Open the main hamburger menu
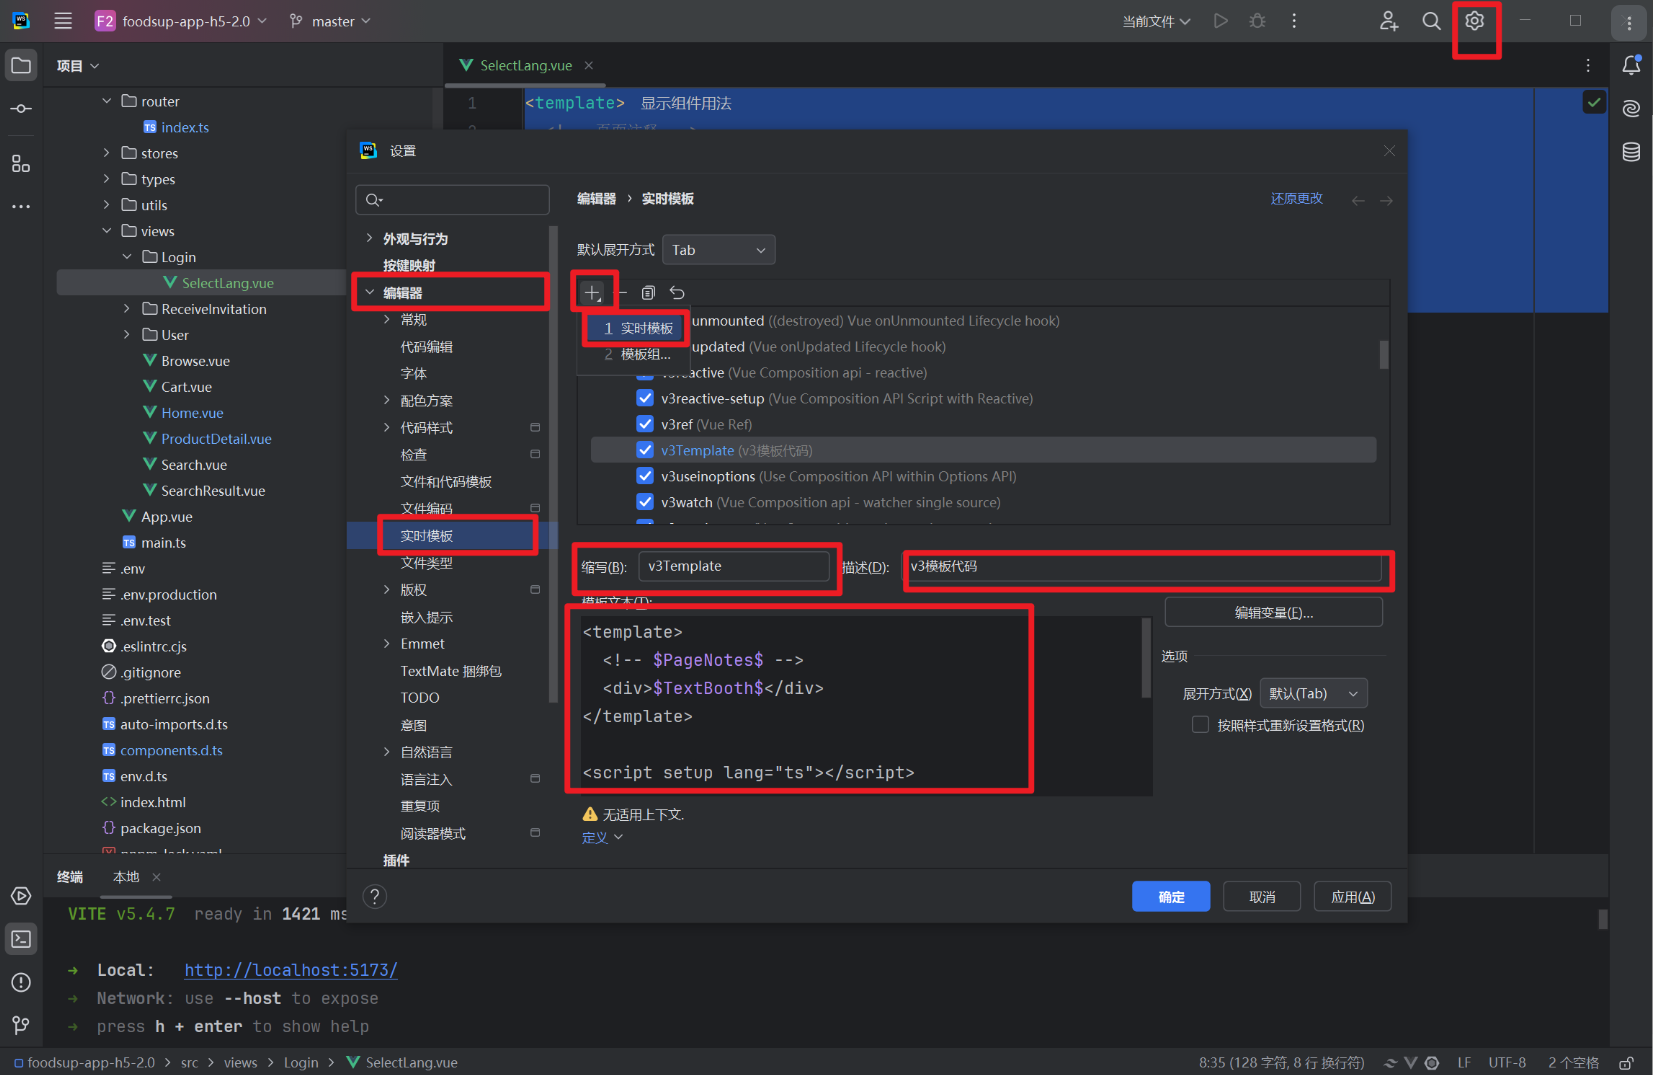 click(63, 21)
